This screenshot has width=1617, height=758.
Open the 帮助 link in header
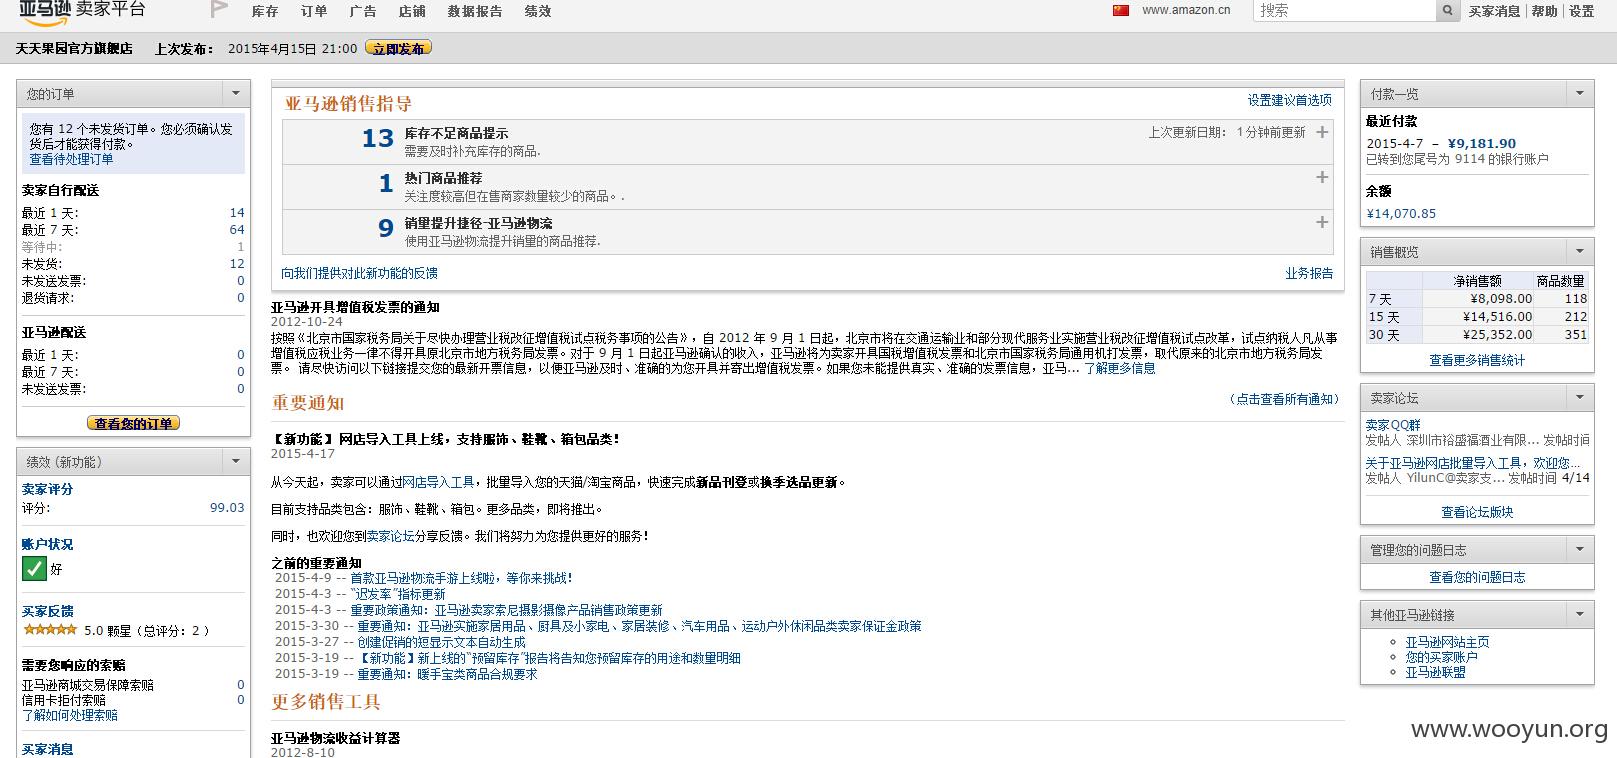tap(1545, 11)
